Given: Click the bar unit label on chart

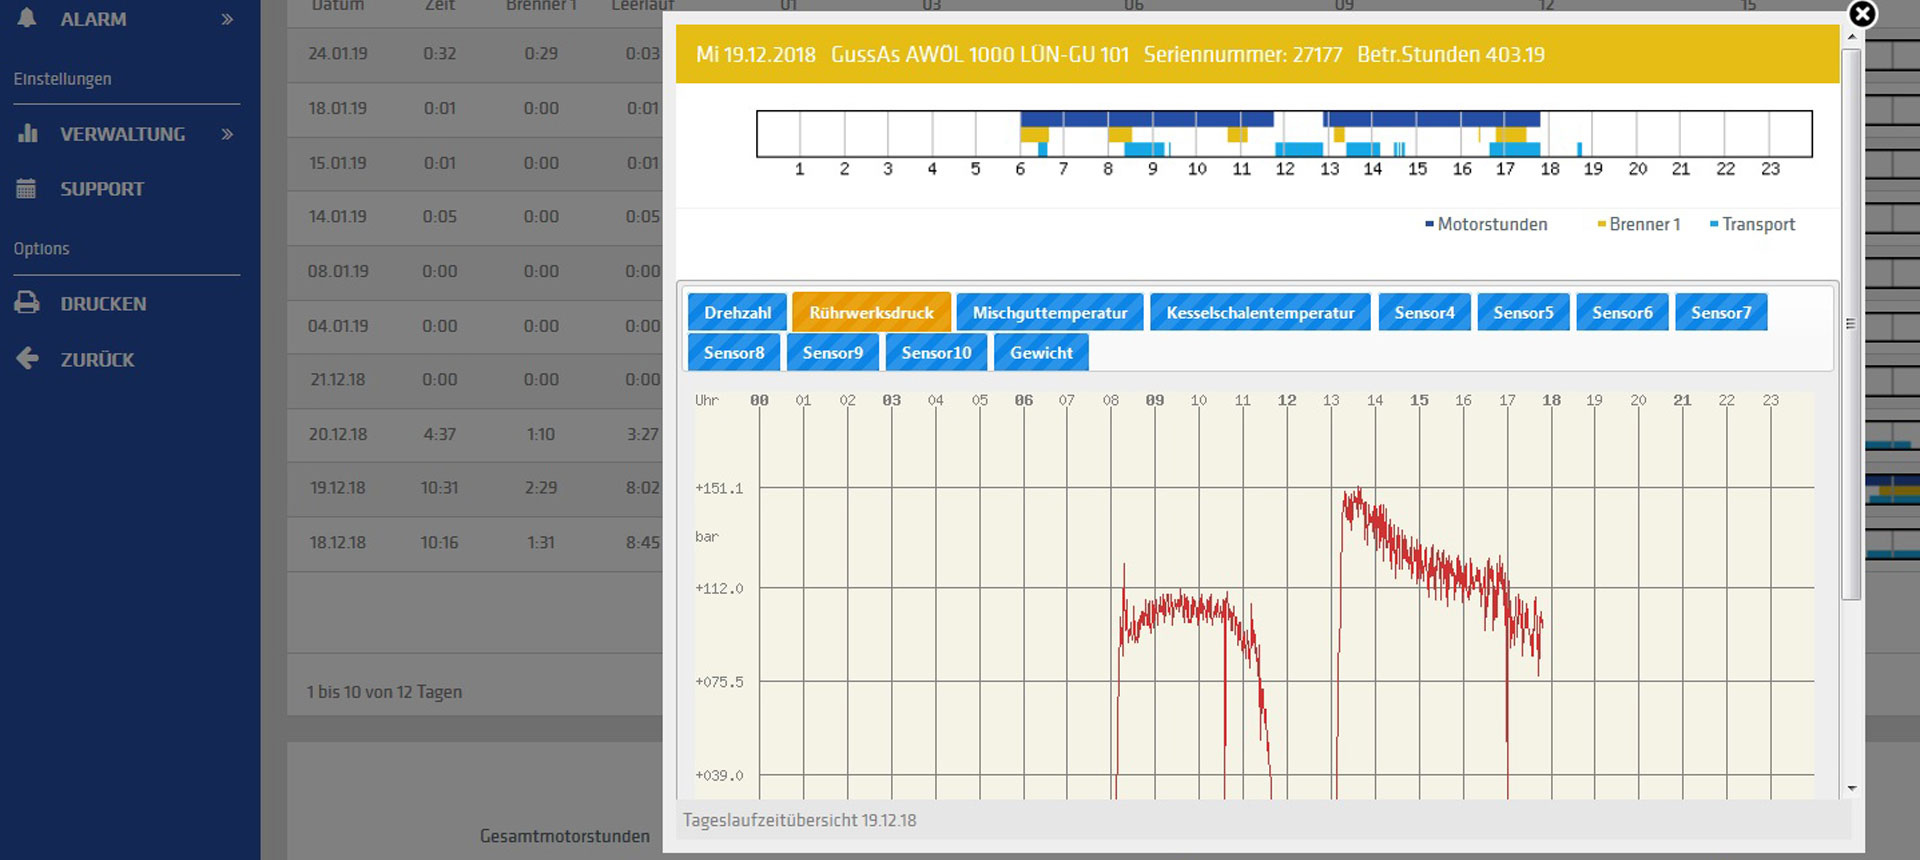Looking at the screenshot, I should tap(707, 536).
